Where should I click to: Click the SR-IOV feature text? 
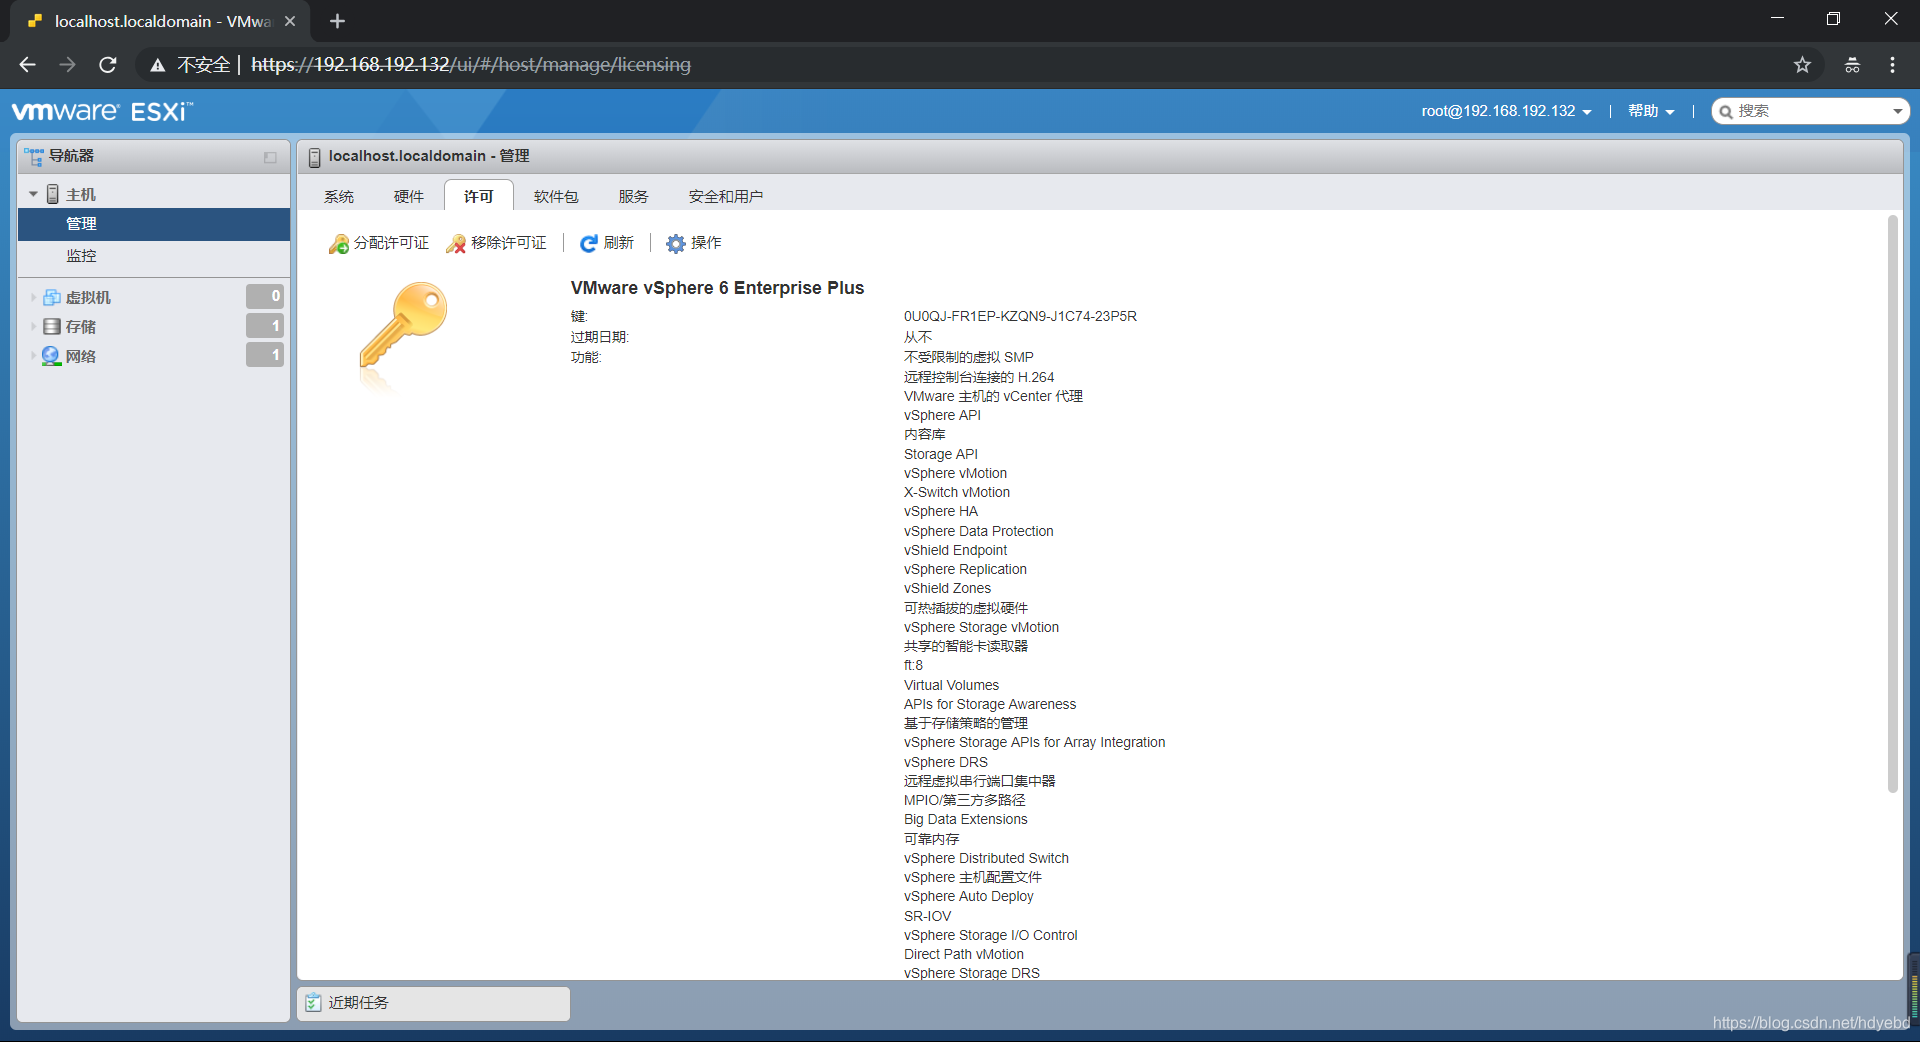click(927, 916)
